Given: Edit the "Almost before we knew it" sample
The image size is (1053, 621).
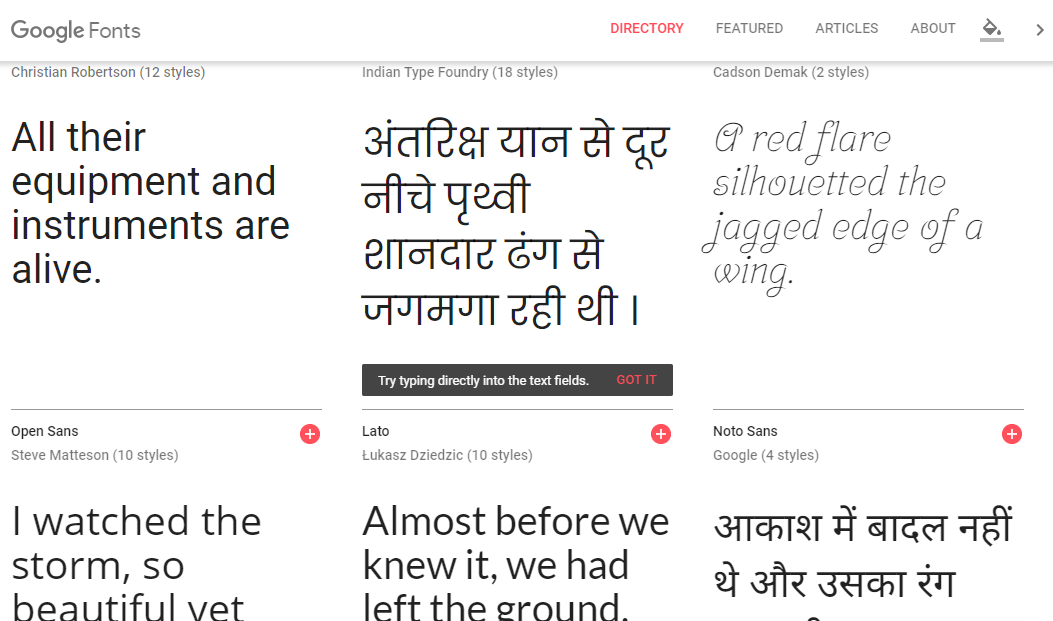Looking at the screenshot, I should pyautogui.click(x=516, y=562).
